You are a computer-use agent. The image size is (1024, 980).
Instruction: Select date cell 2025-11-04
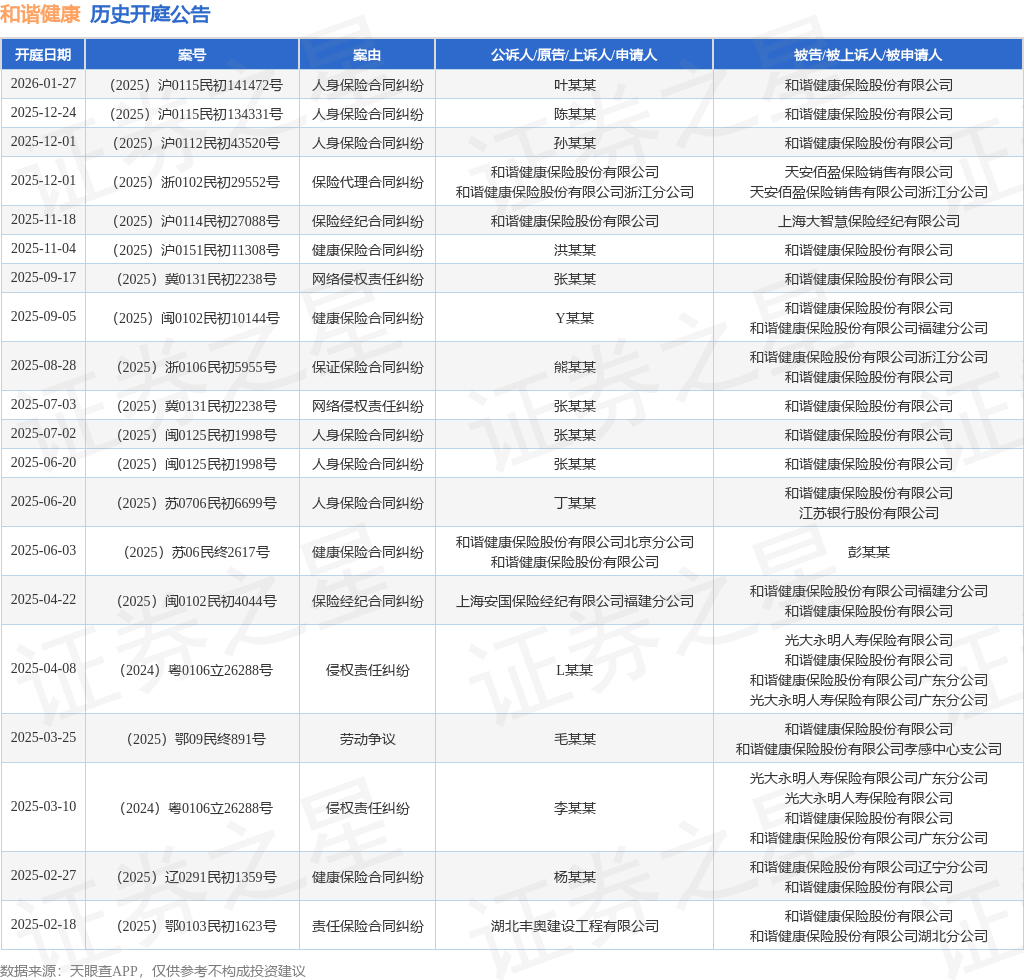pos(43,249)
